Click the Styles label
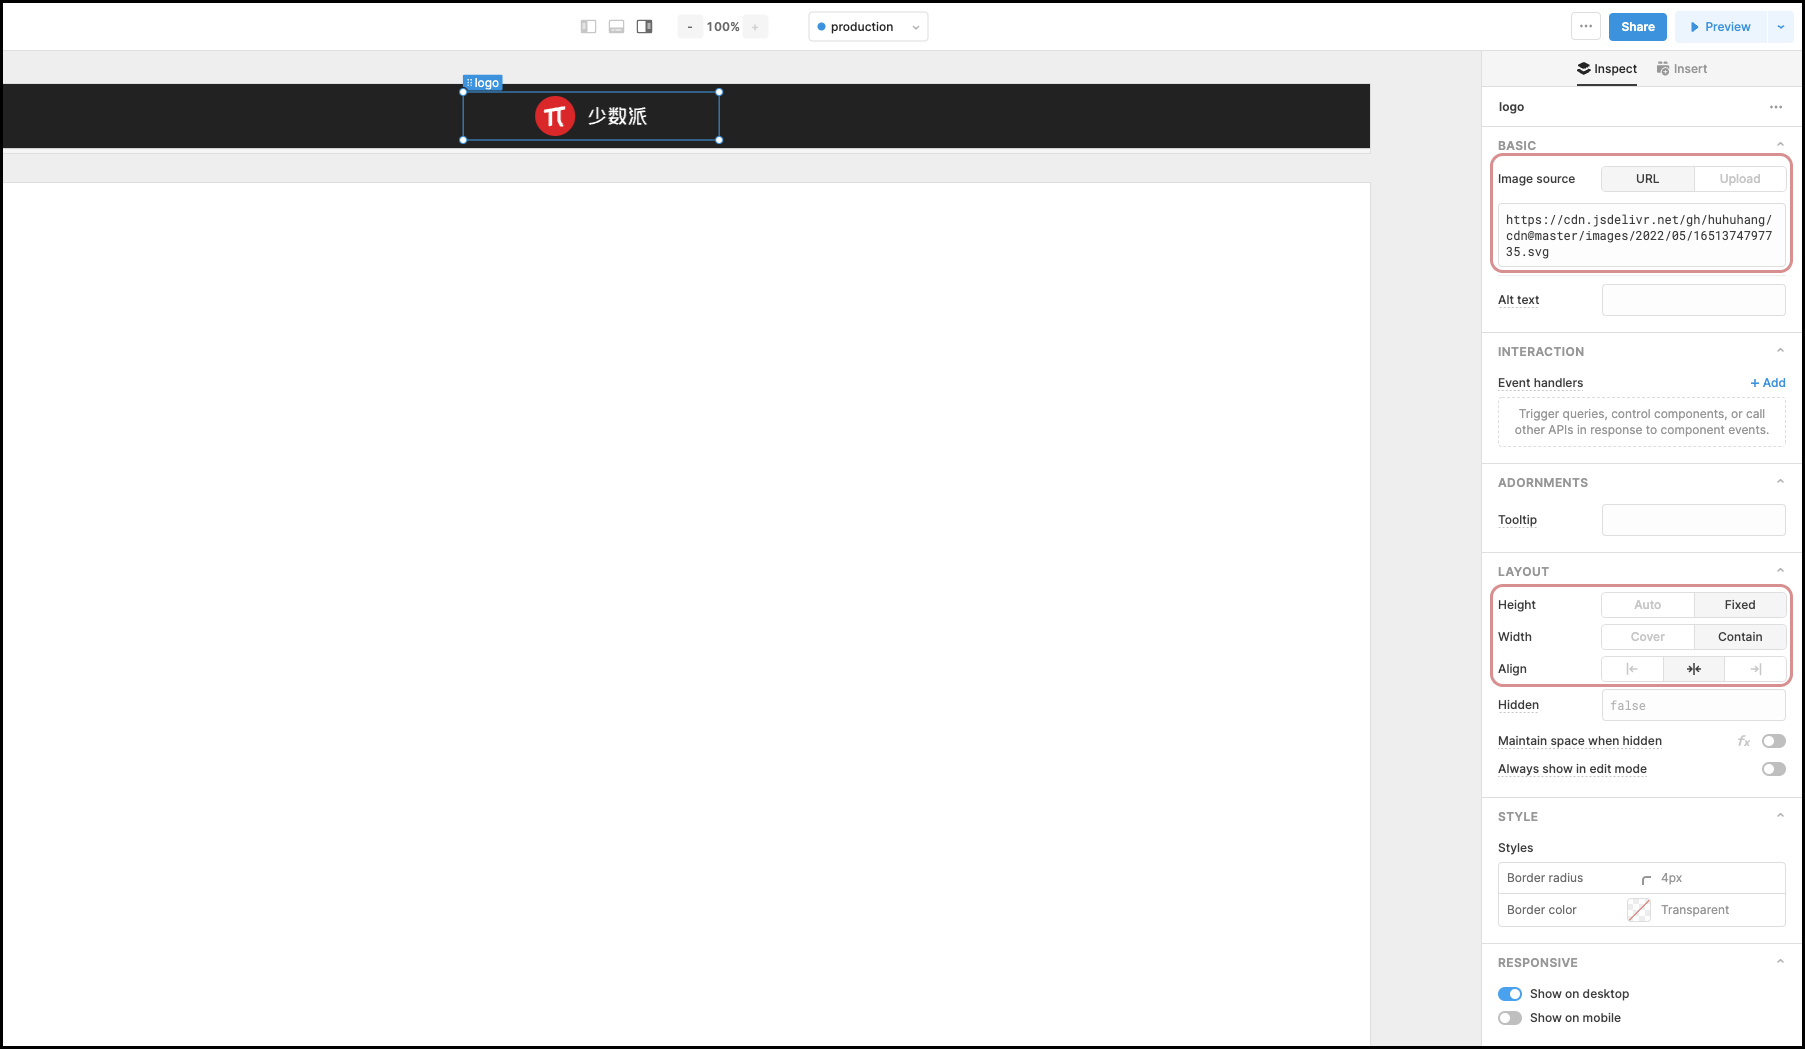Image resolution: width=1805 pixels, height=1049 pixels. tap(1515, 848)
